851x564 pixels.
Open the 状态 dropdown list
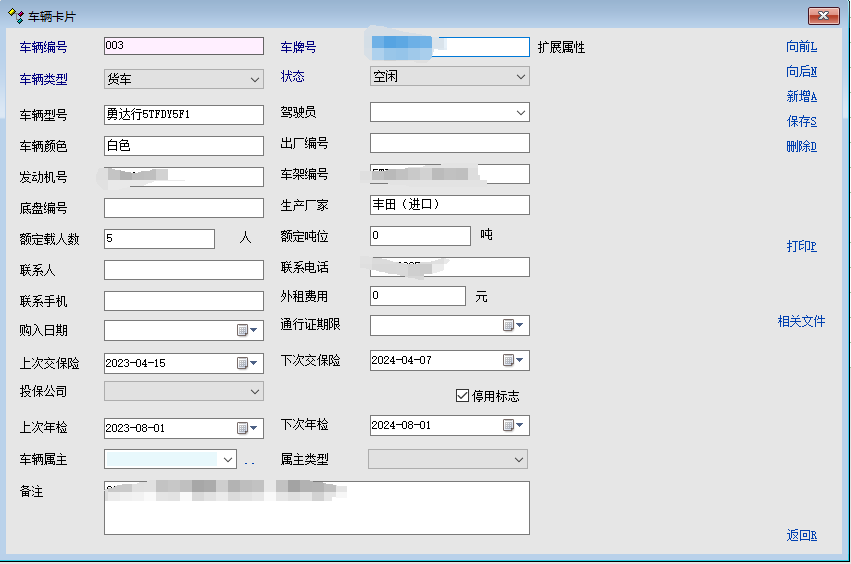click(521, 76)
